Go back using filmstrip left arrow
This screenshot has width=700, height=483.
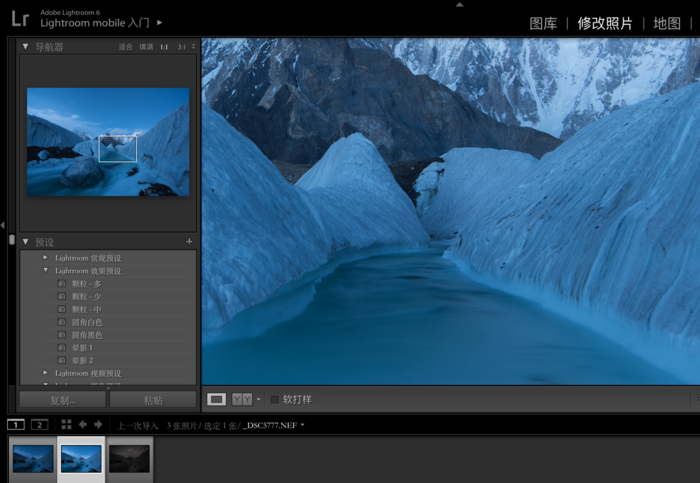(83, 425)
